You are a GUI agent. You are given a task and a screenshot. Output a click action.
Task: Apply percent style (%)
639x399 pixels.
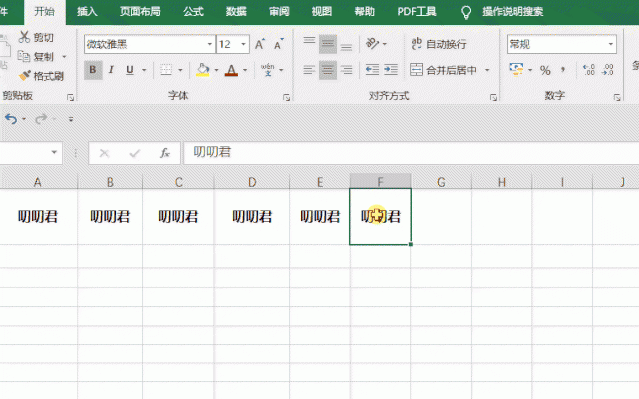click(545, 71)
